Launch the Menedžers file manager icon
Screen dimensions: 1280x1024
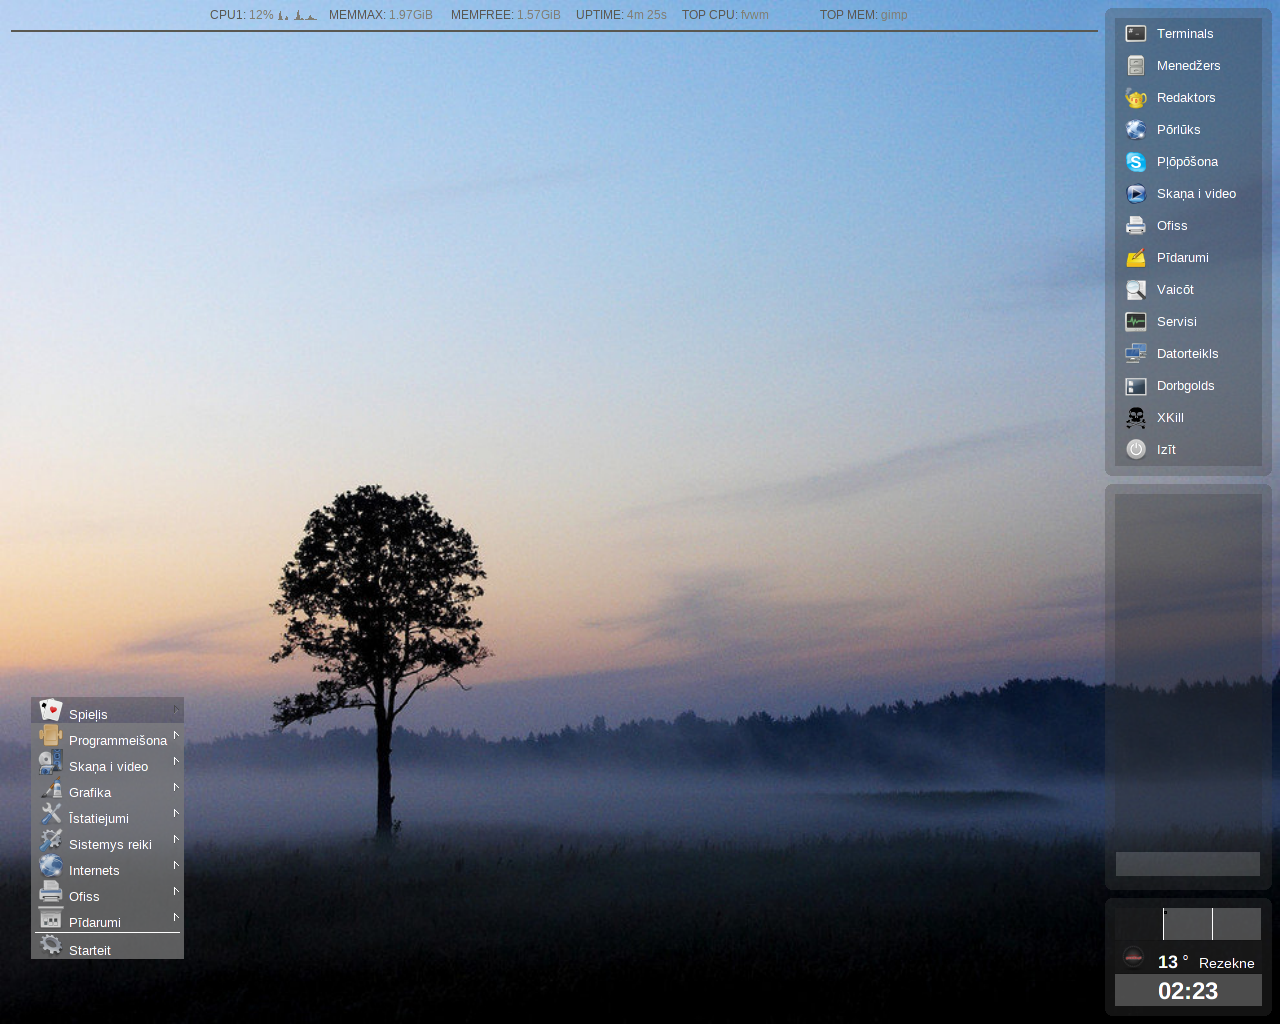click(1136, 66)
